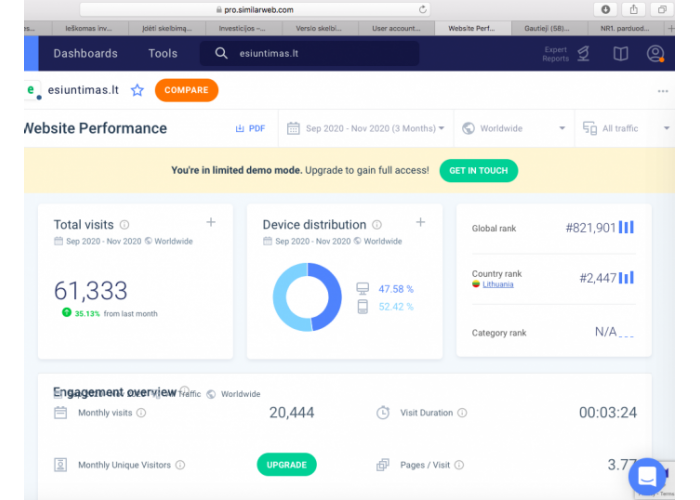Click the pro.similarweb.com address bar

(x=255, y=9)
